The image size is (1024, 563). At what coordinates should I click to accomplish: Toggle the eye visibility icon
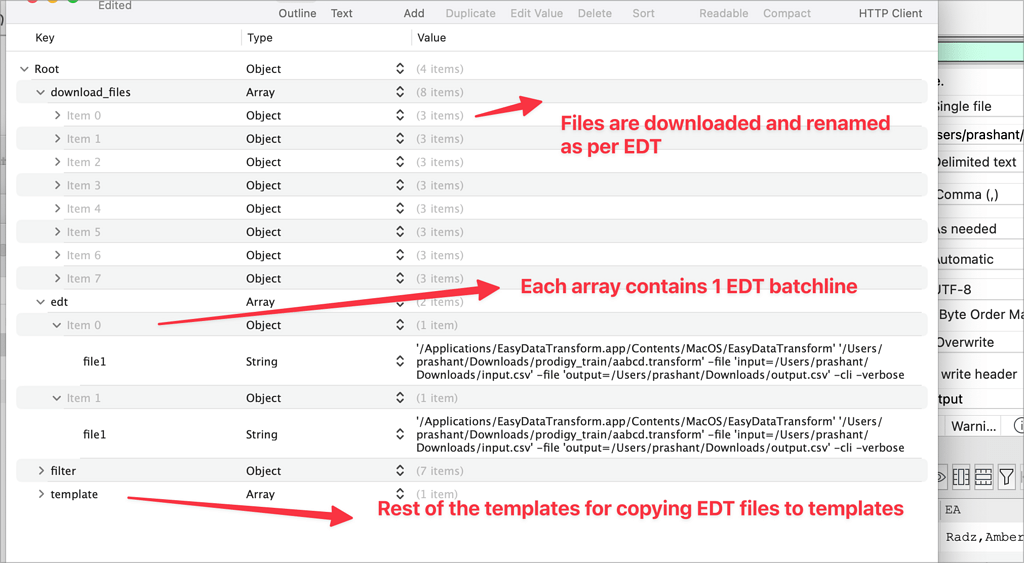[x=942, y=478]
